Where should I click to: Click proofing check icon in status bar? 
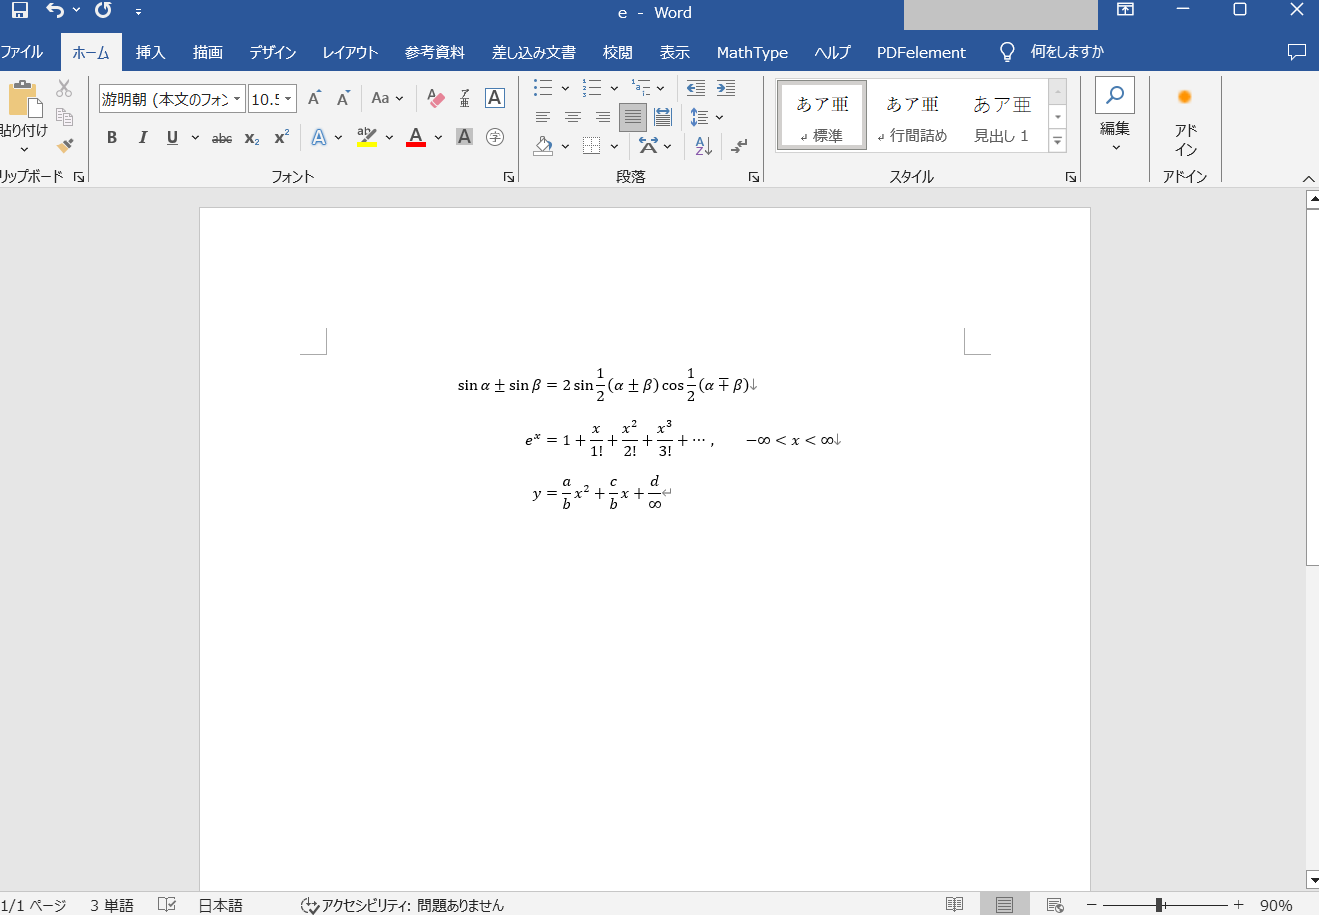(167, 904)
